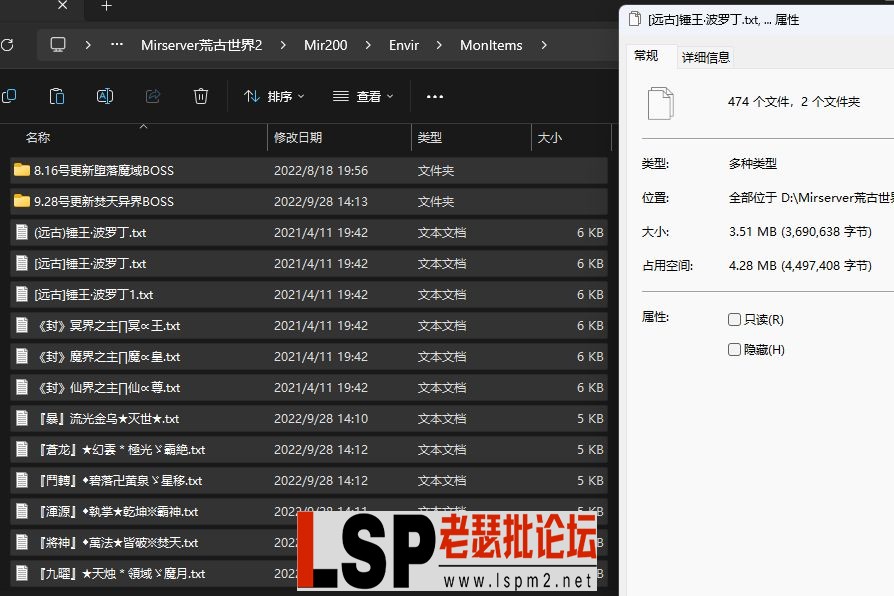This screenshot has height=596, width=894.
Task: Click 474 个文件, 2 个文件夹 summary
Action: coord(794,102)
